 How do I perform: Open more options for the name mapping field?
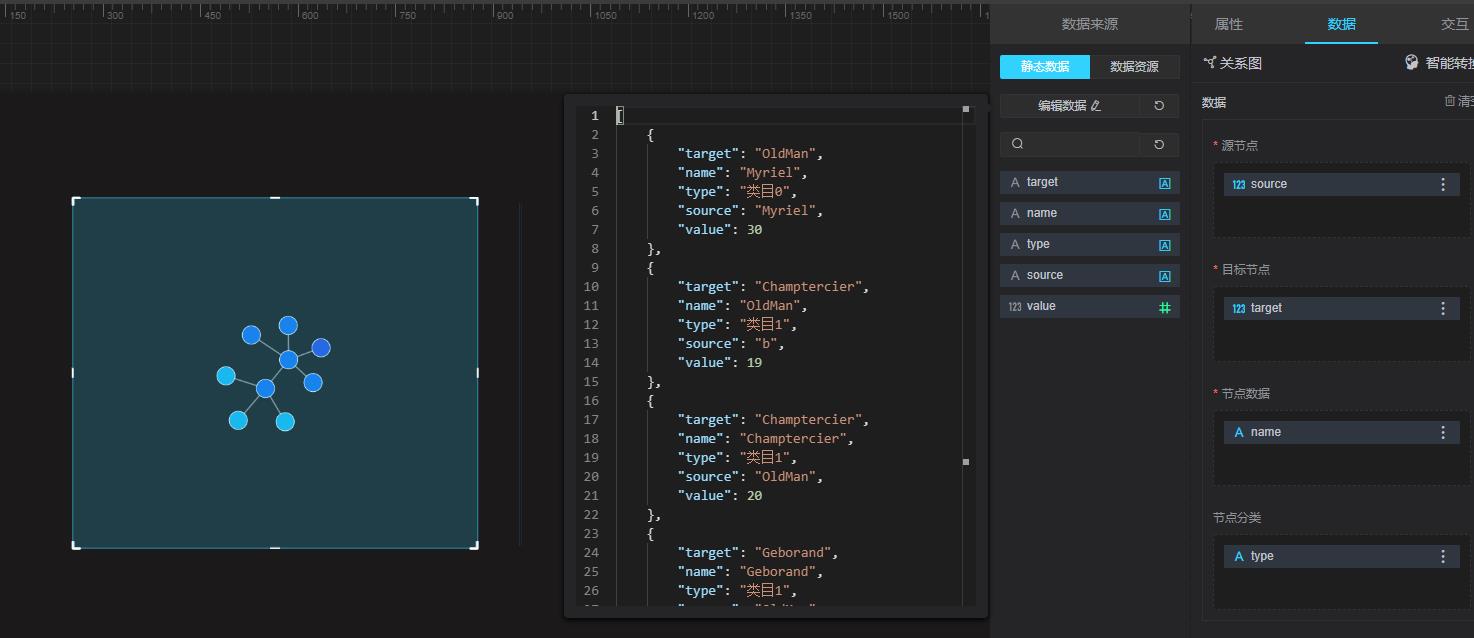pyautogui.click(x=1443, y=433)
